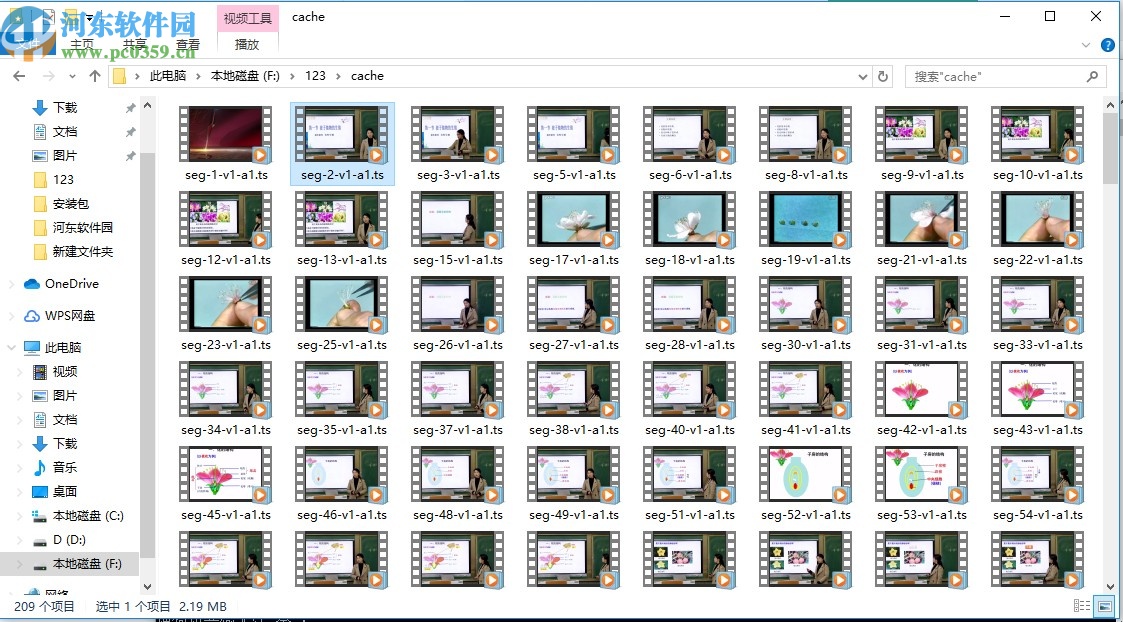Switch to large thumbnails view
This screenshot has height=622, width=1123.
tap(1106, 606)
